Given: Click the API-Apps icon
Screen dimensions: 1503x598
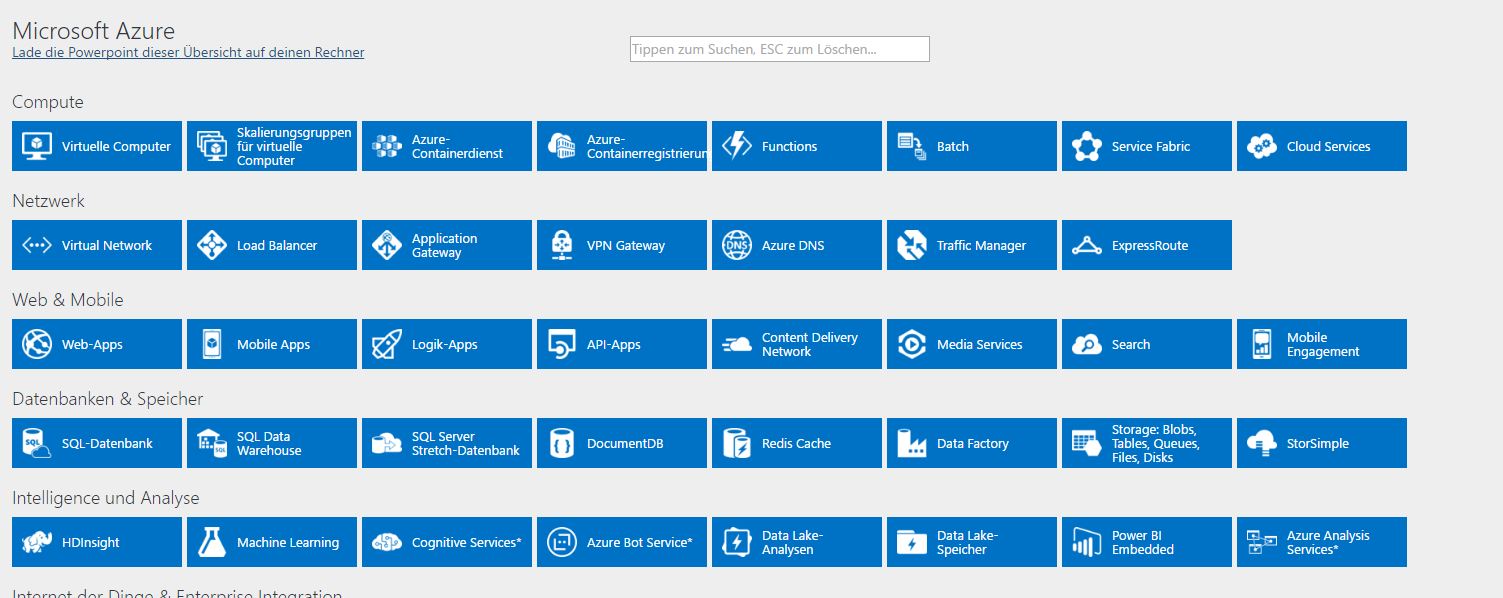Looking at the screenshot, I should (x=562, y=344).
